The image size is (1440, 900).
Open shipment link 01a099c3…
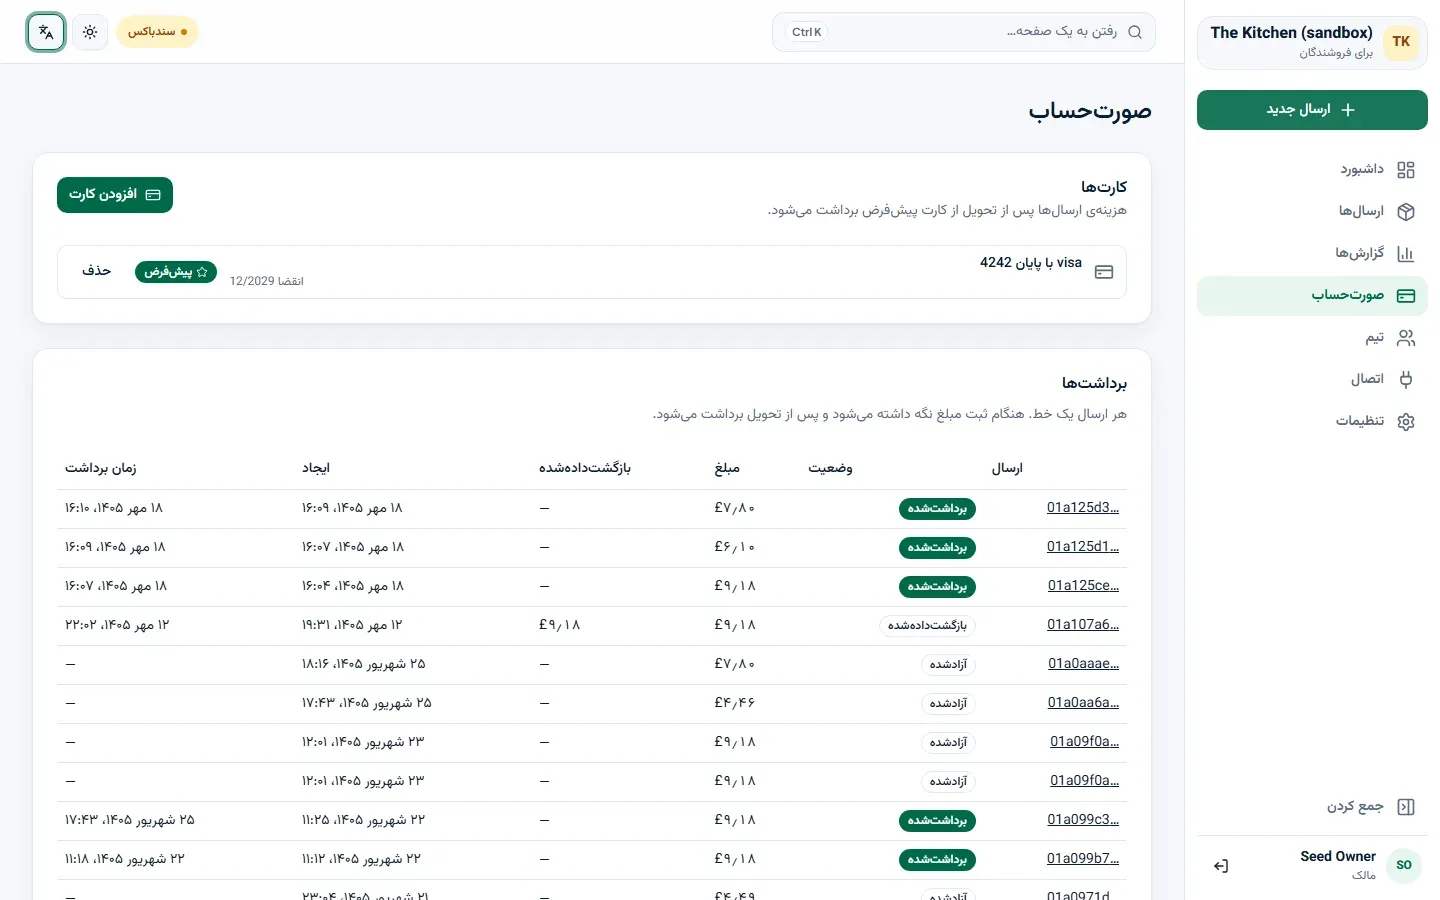click(x=1083, y=820)
